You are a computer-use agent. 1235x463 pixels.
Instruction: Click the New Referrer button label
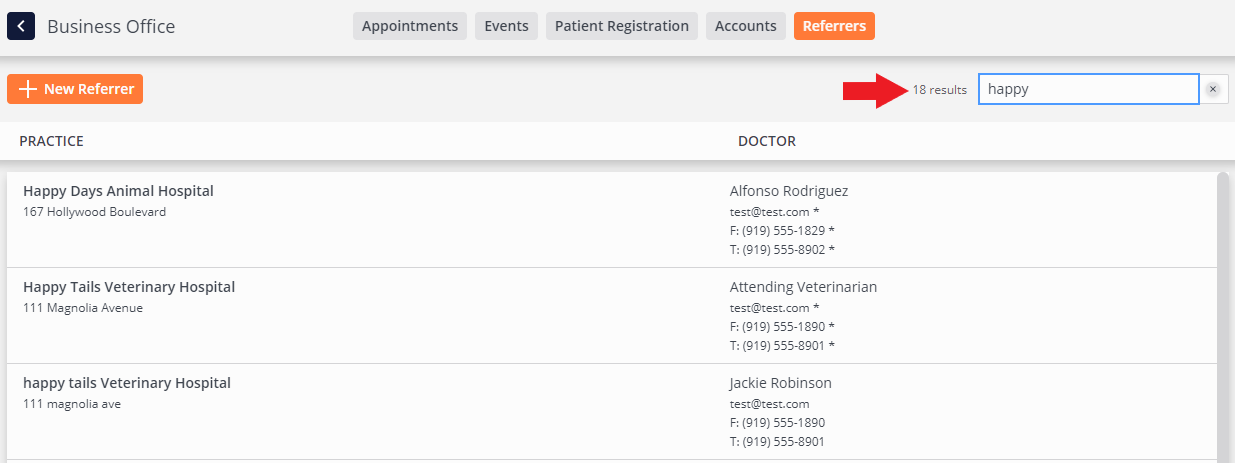89,89
